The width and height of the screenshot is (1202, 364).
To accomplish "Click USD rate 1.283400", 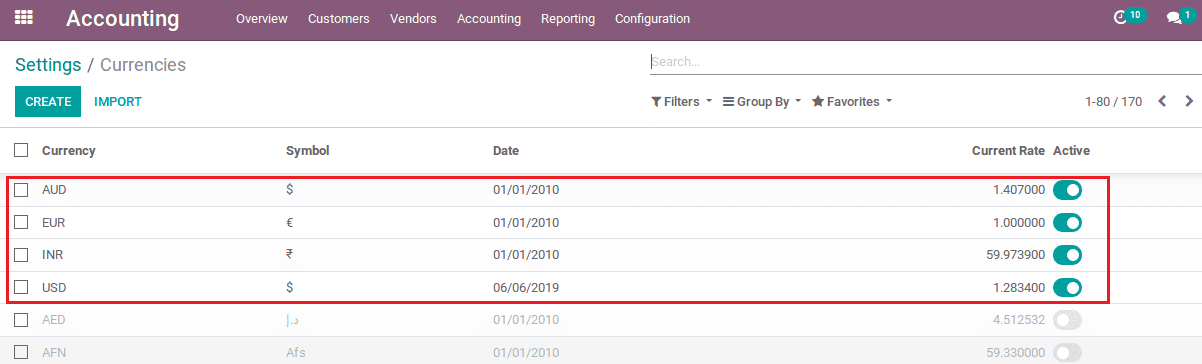I will [x=1019, y=288].
